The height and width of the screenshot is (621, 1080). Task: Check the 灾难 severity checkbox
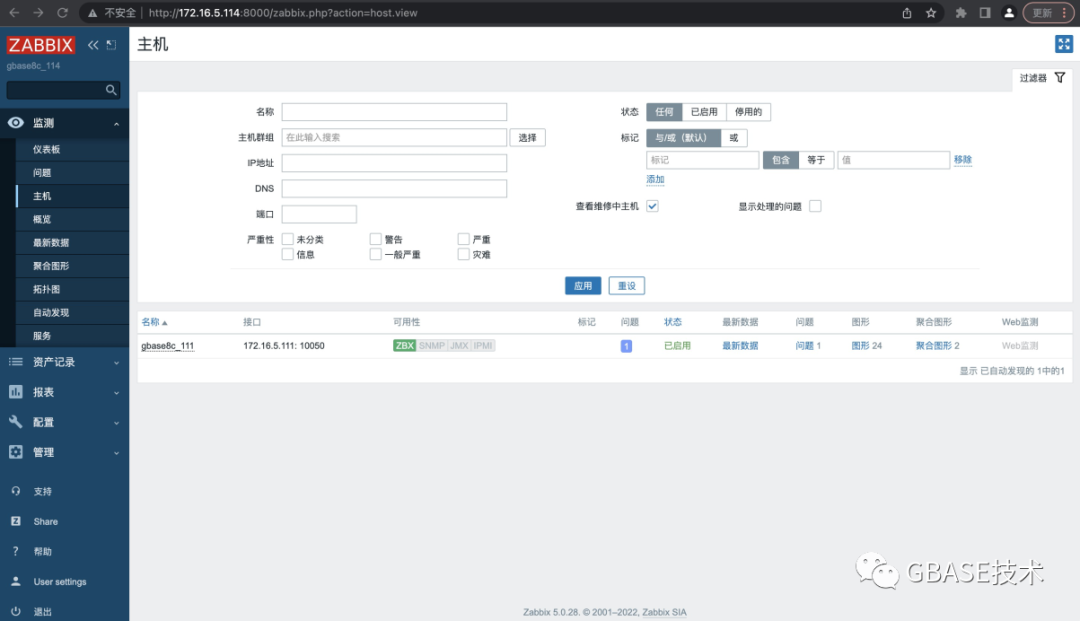pyautogui.click(x=464, y=254)
